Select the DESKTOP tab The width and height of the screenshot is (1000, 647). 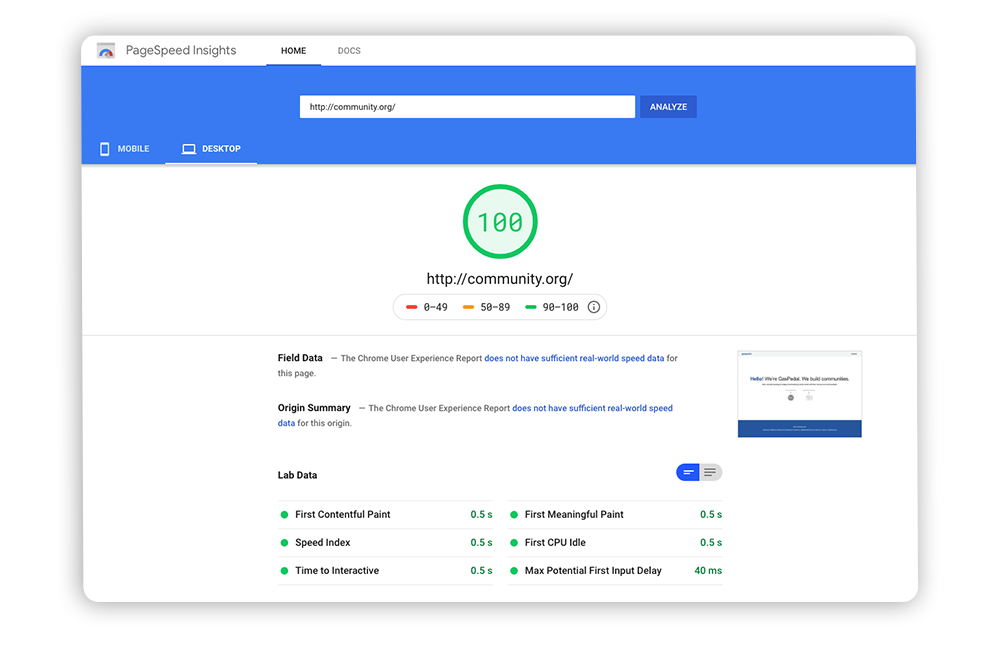coord(211,149)
